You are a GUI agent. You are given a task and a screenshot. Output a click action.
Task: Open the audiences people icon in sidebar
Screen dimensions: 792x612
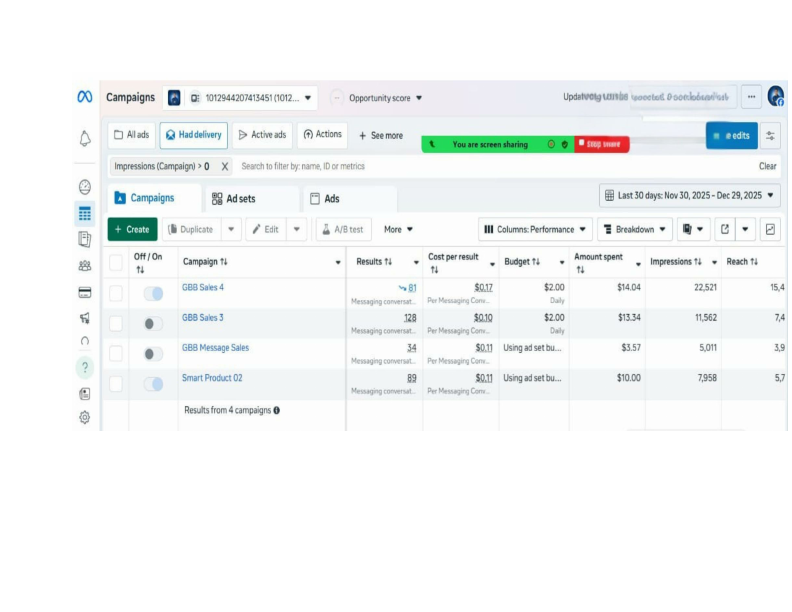(85, 266)
